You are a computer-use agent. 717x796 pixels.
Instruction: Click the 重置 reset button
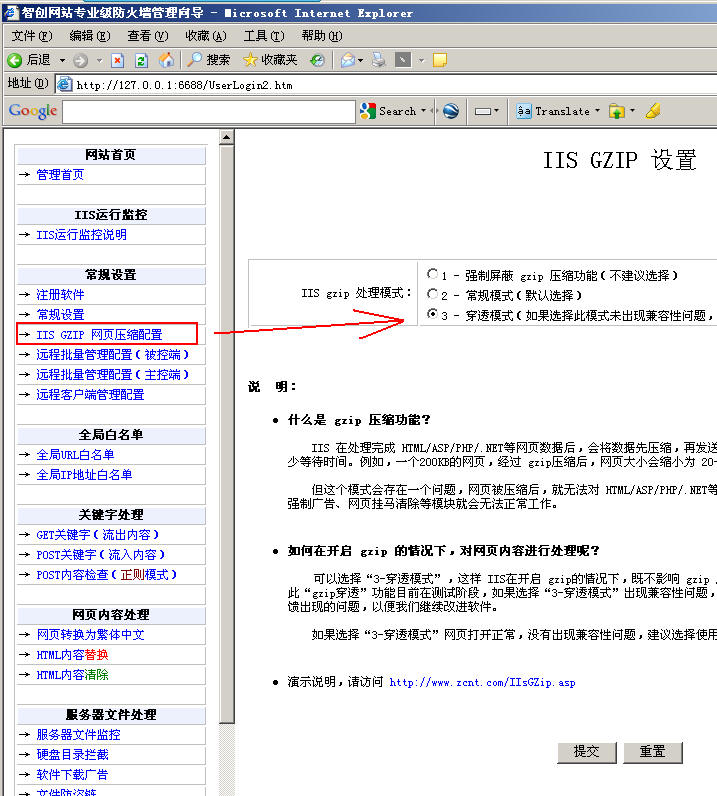coord(653,752)
